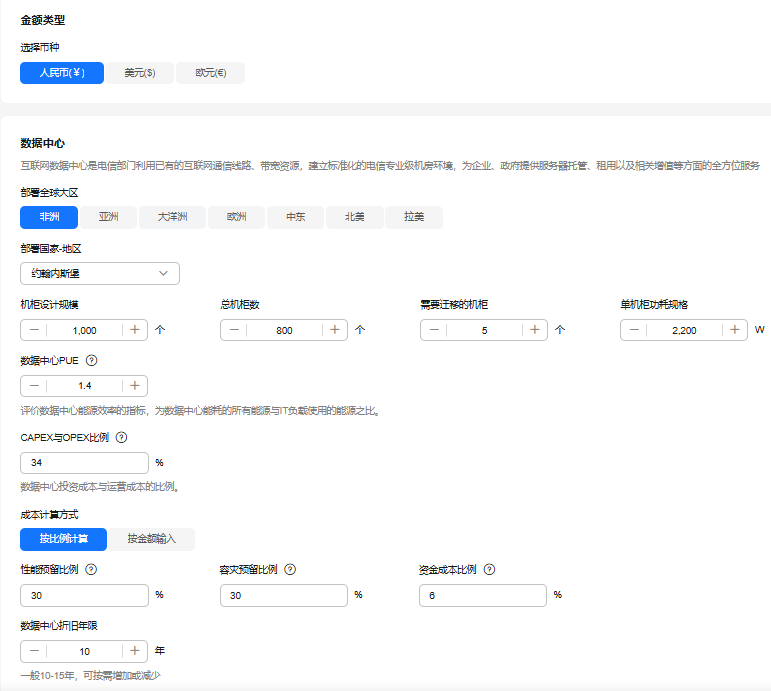This screenshot has width=771, height=691.
Task: Click the 总机柜数 value 800
Action: [284, 330]
